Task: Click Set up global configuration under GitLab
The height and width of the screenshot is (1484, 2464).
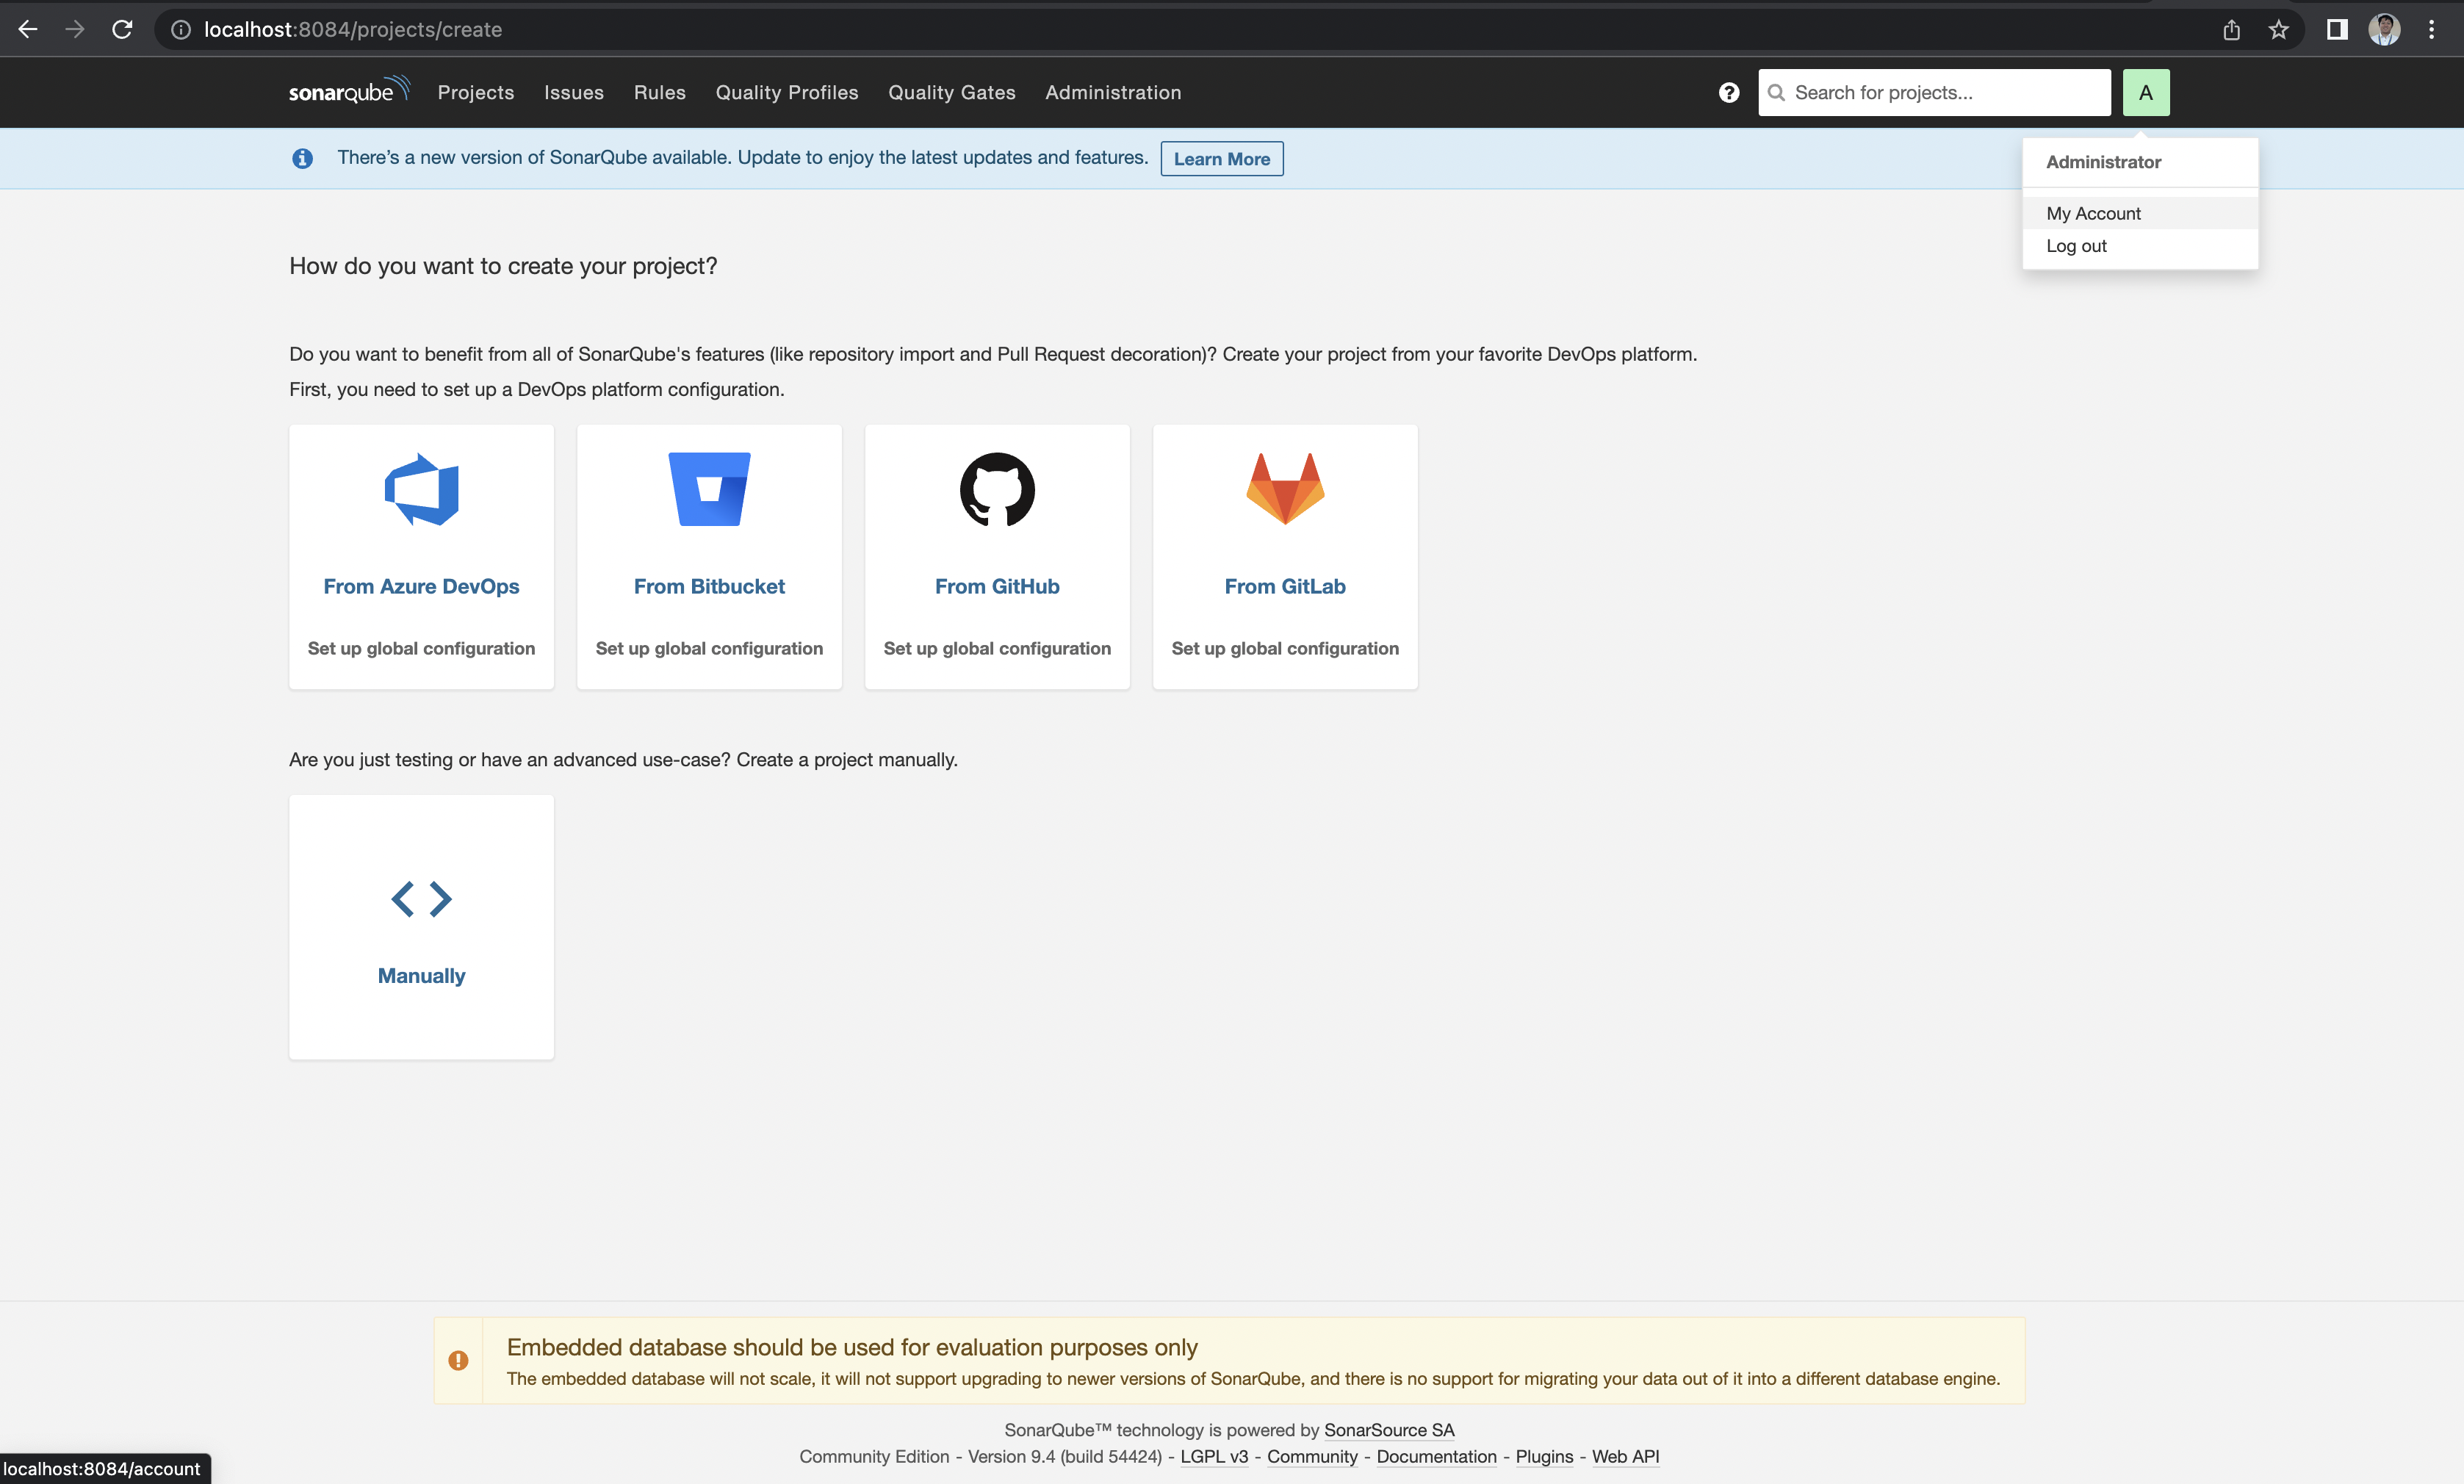Action: tap(1285, 648)
